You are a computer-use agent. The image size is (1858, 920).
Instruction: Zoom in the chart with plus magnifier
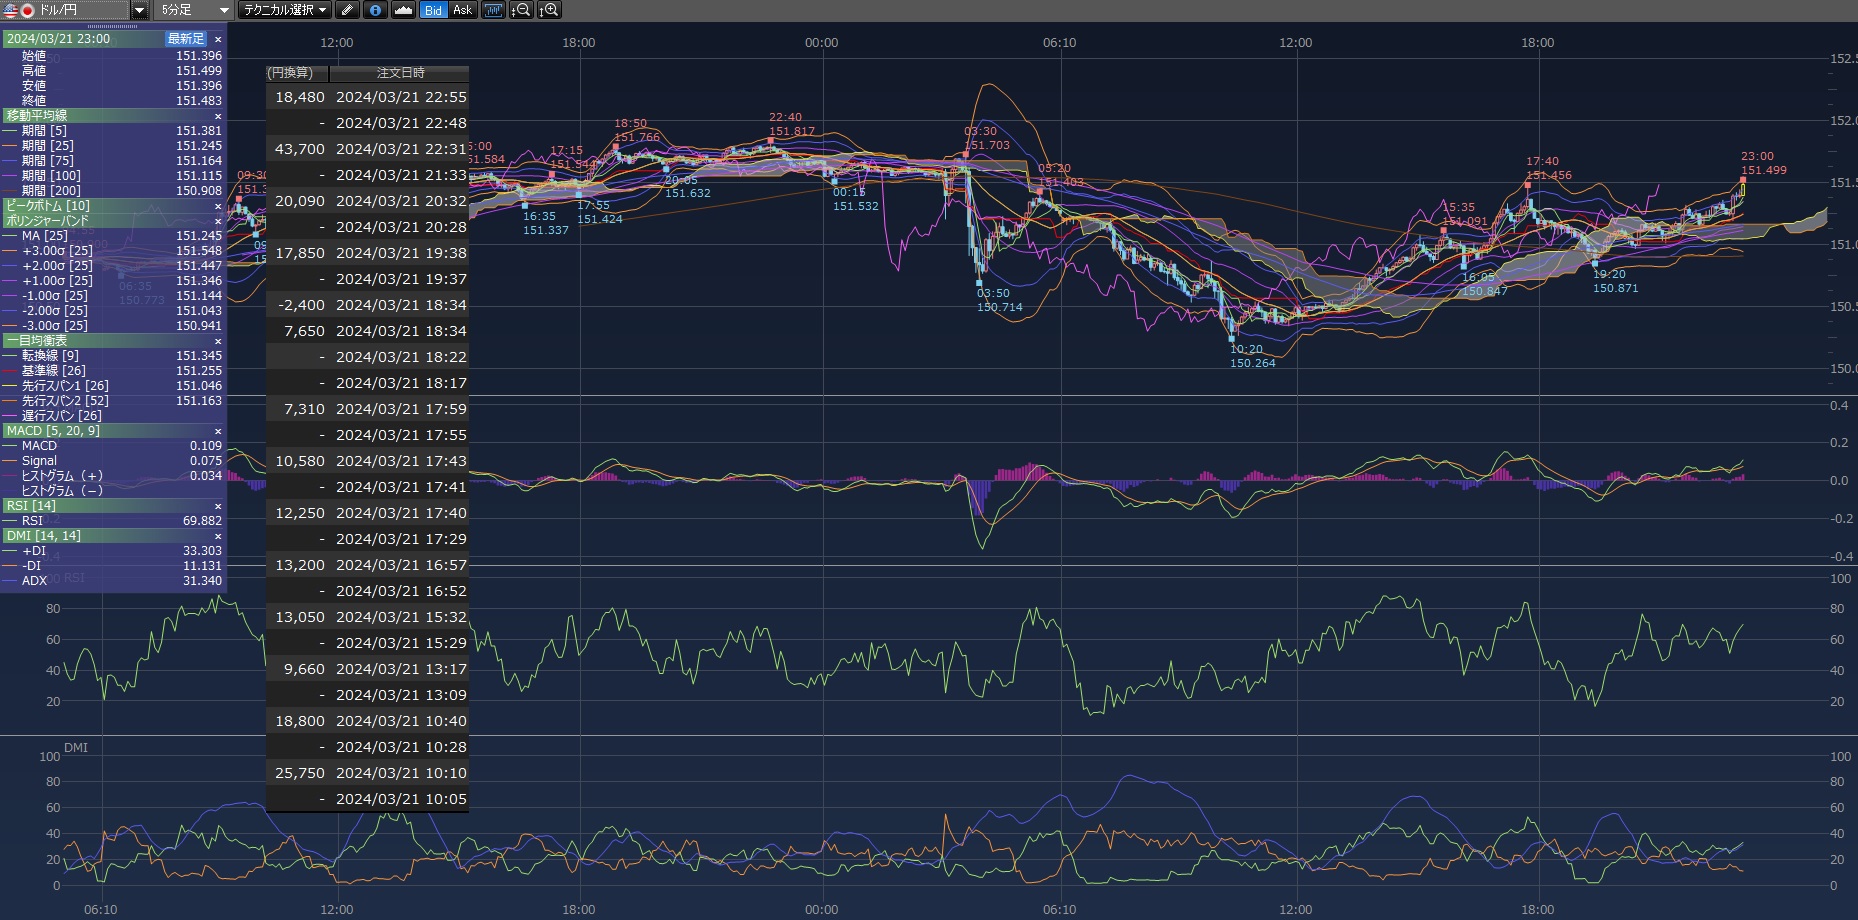(x=549, y=10)
